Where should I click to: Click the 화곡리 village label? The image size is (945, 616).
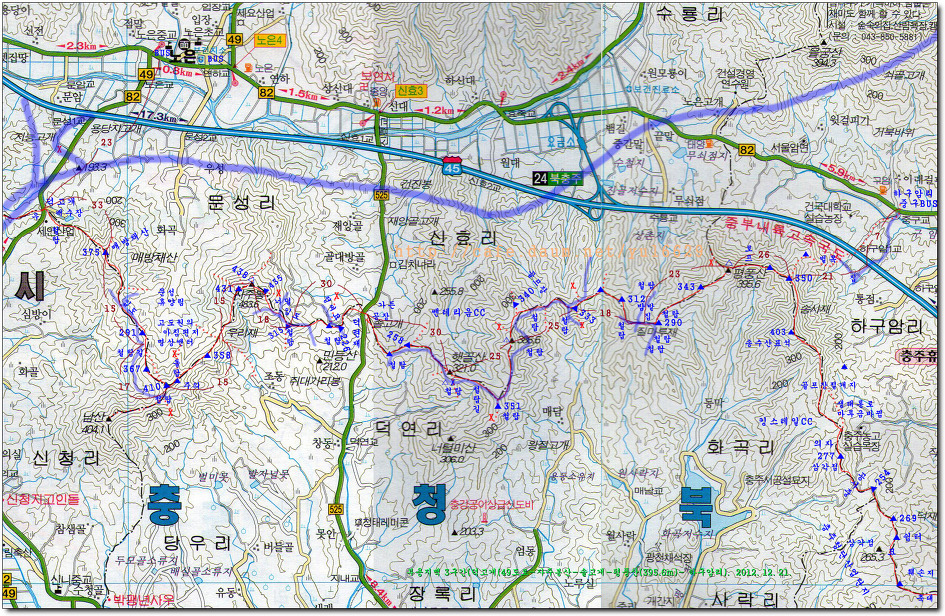[741, 447]
